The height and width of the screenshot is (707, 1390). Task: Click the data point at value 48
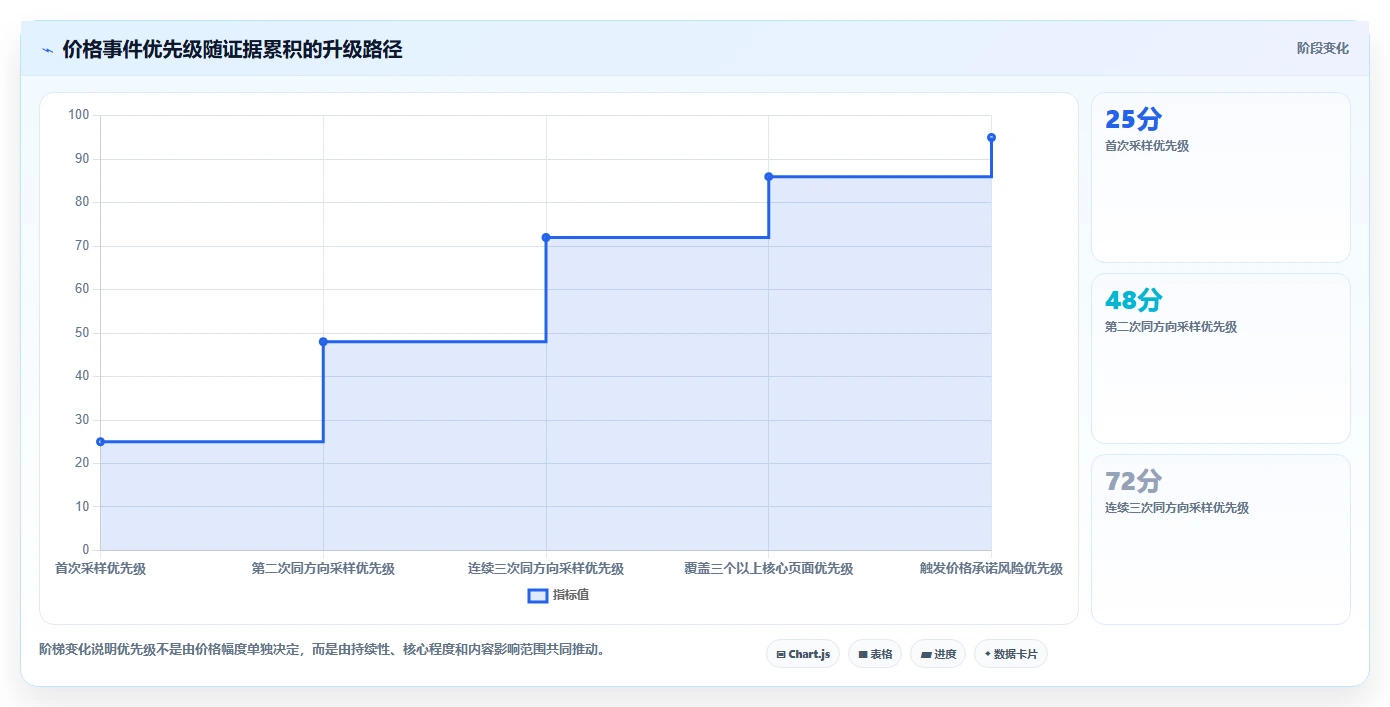click(323, 342)
